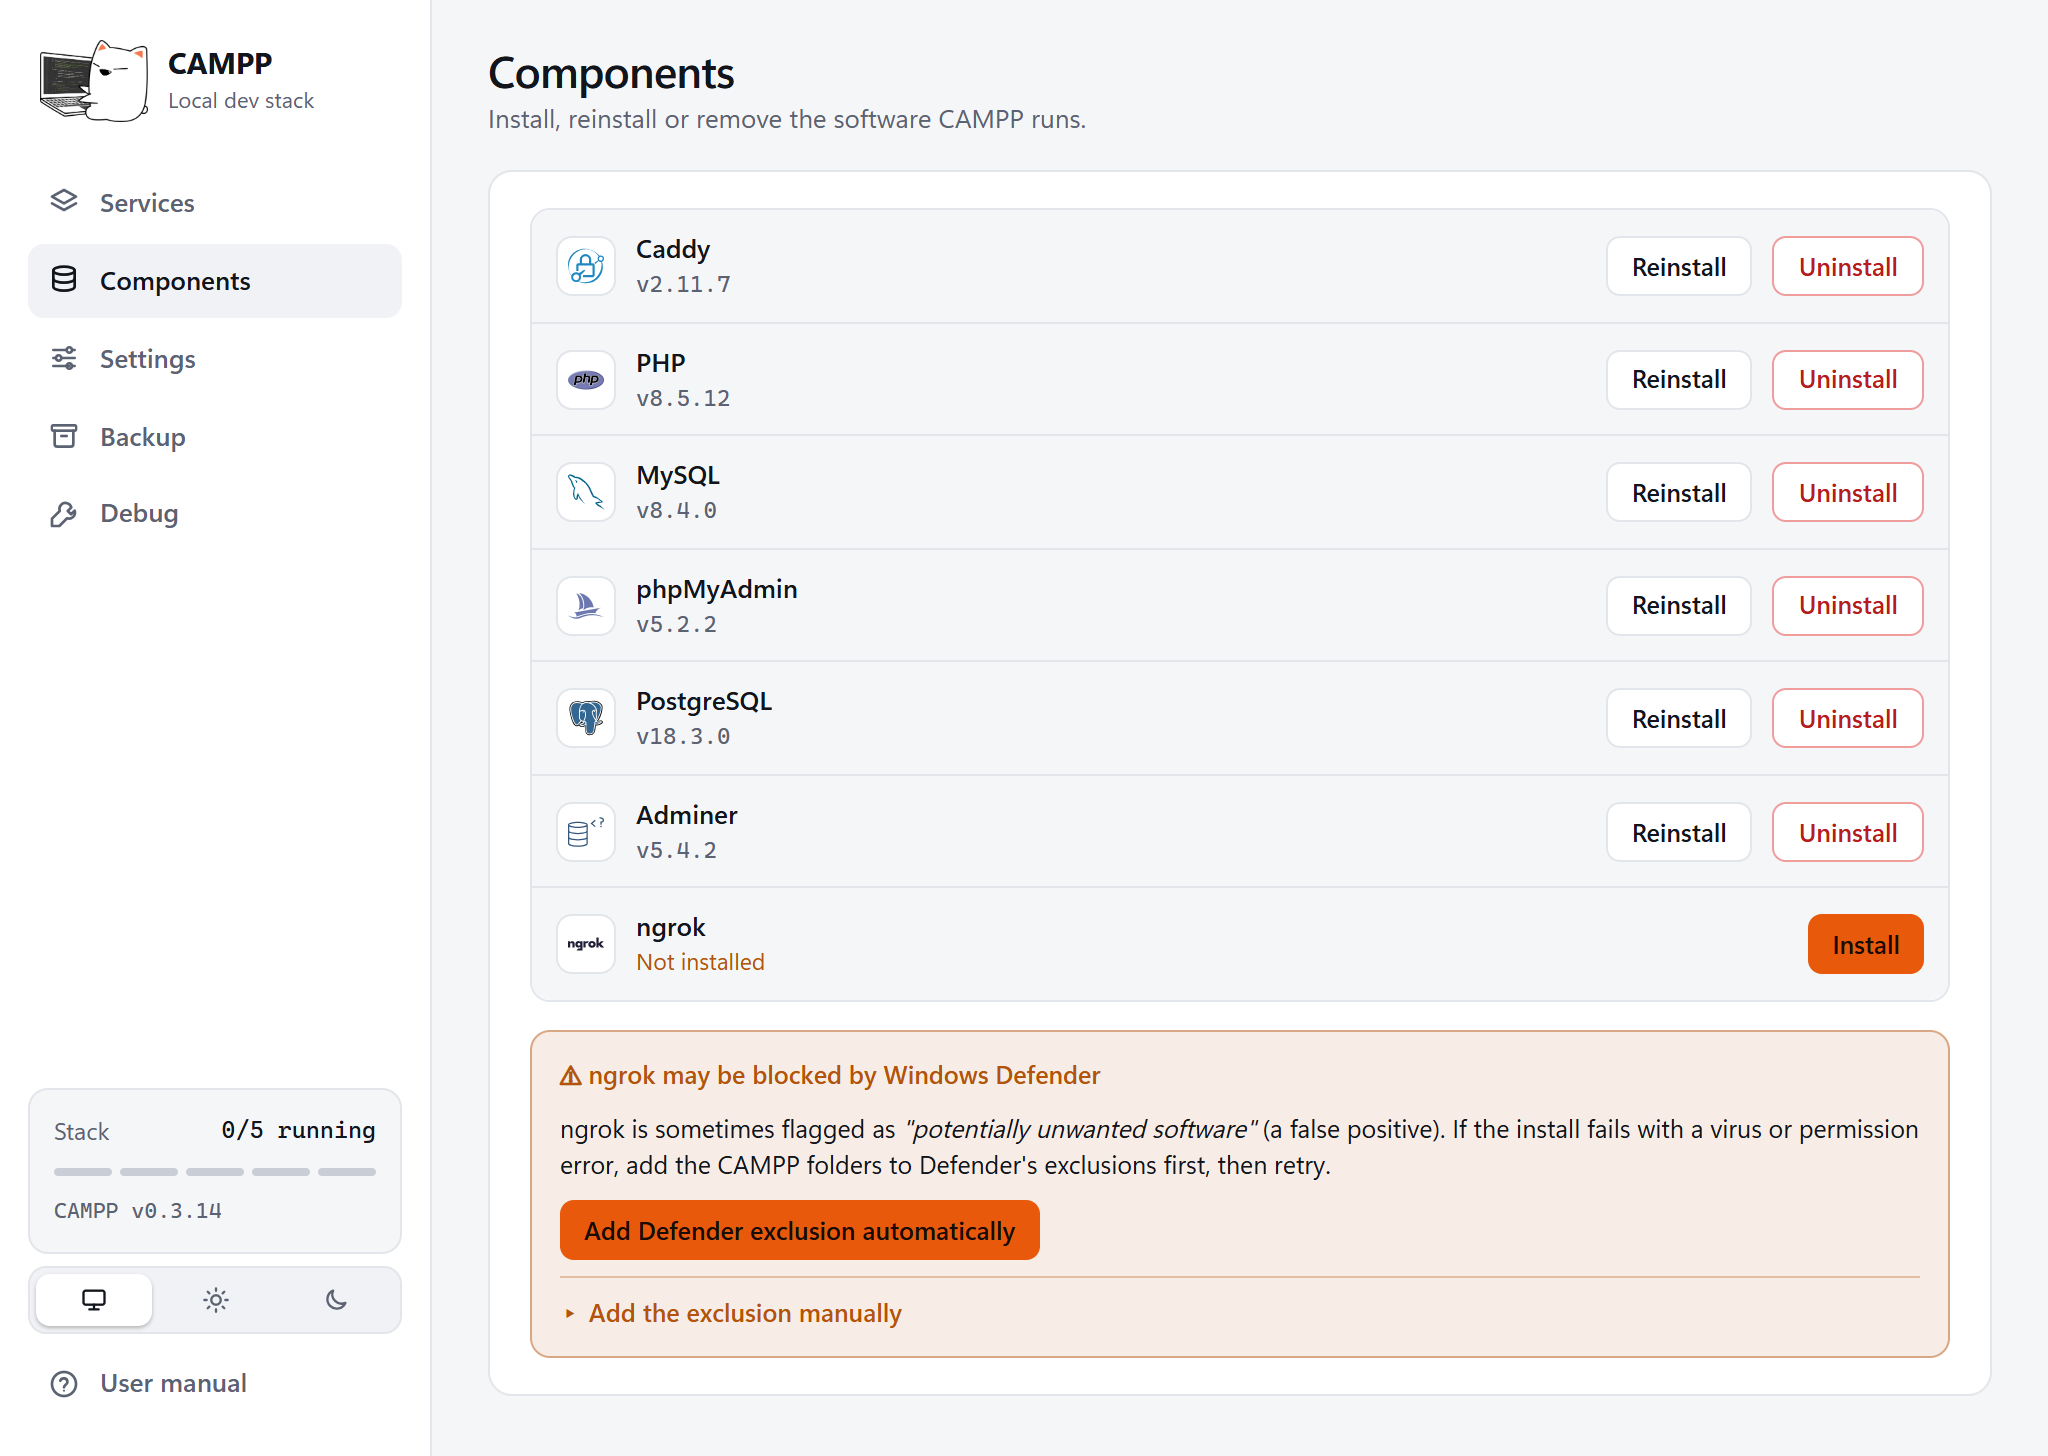2048x1456 pixels.
Task: Reinstall Adminer
Action: point(1679,832)
